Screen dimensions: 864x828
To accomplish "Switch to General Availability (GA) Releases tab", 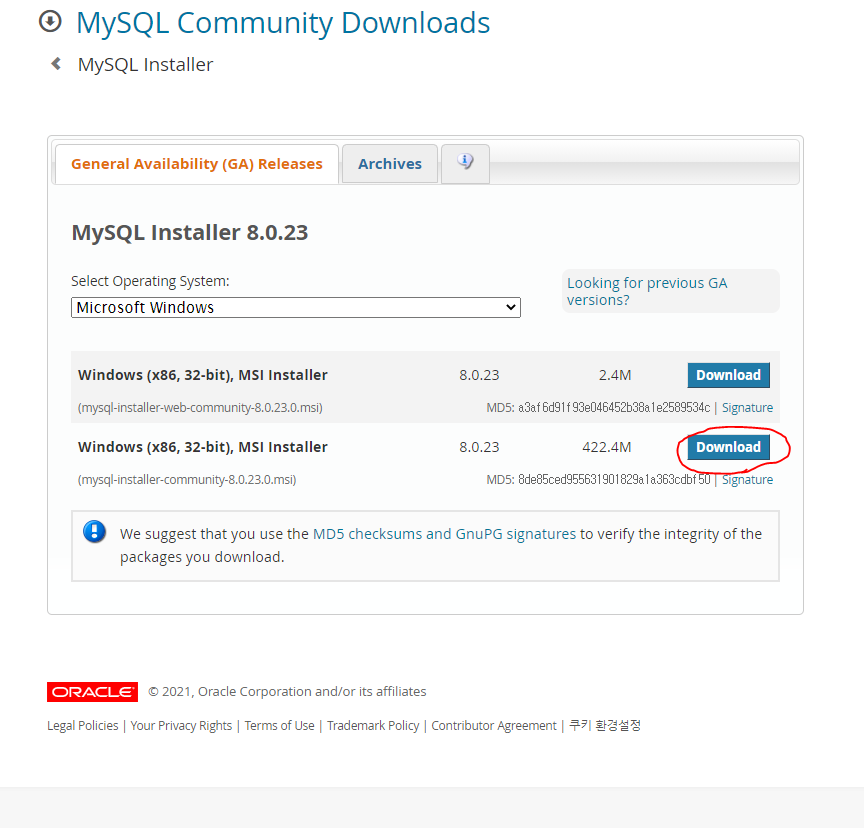I will [x=197, y=164].
